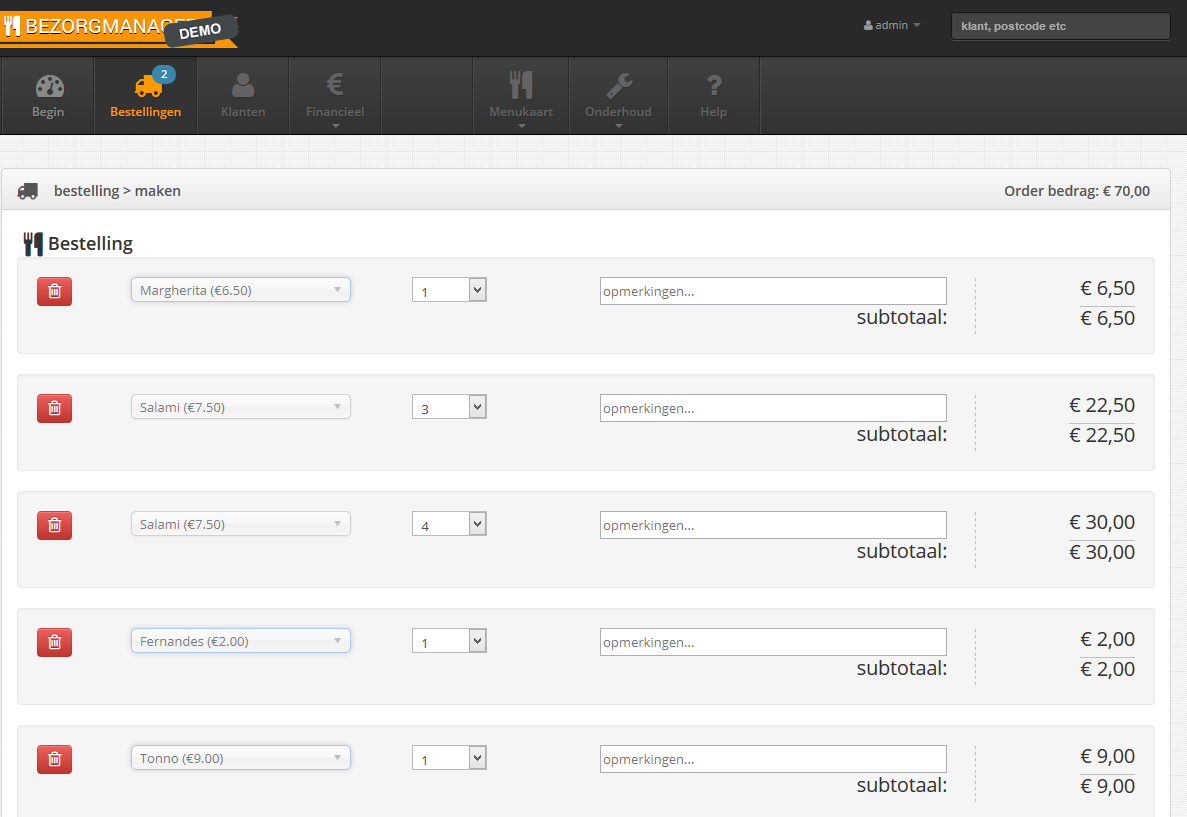The image size is (1187, 817).
Task: Remove the Tonno order line
Action: point(55,759)
